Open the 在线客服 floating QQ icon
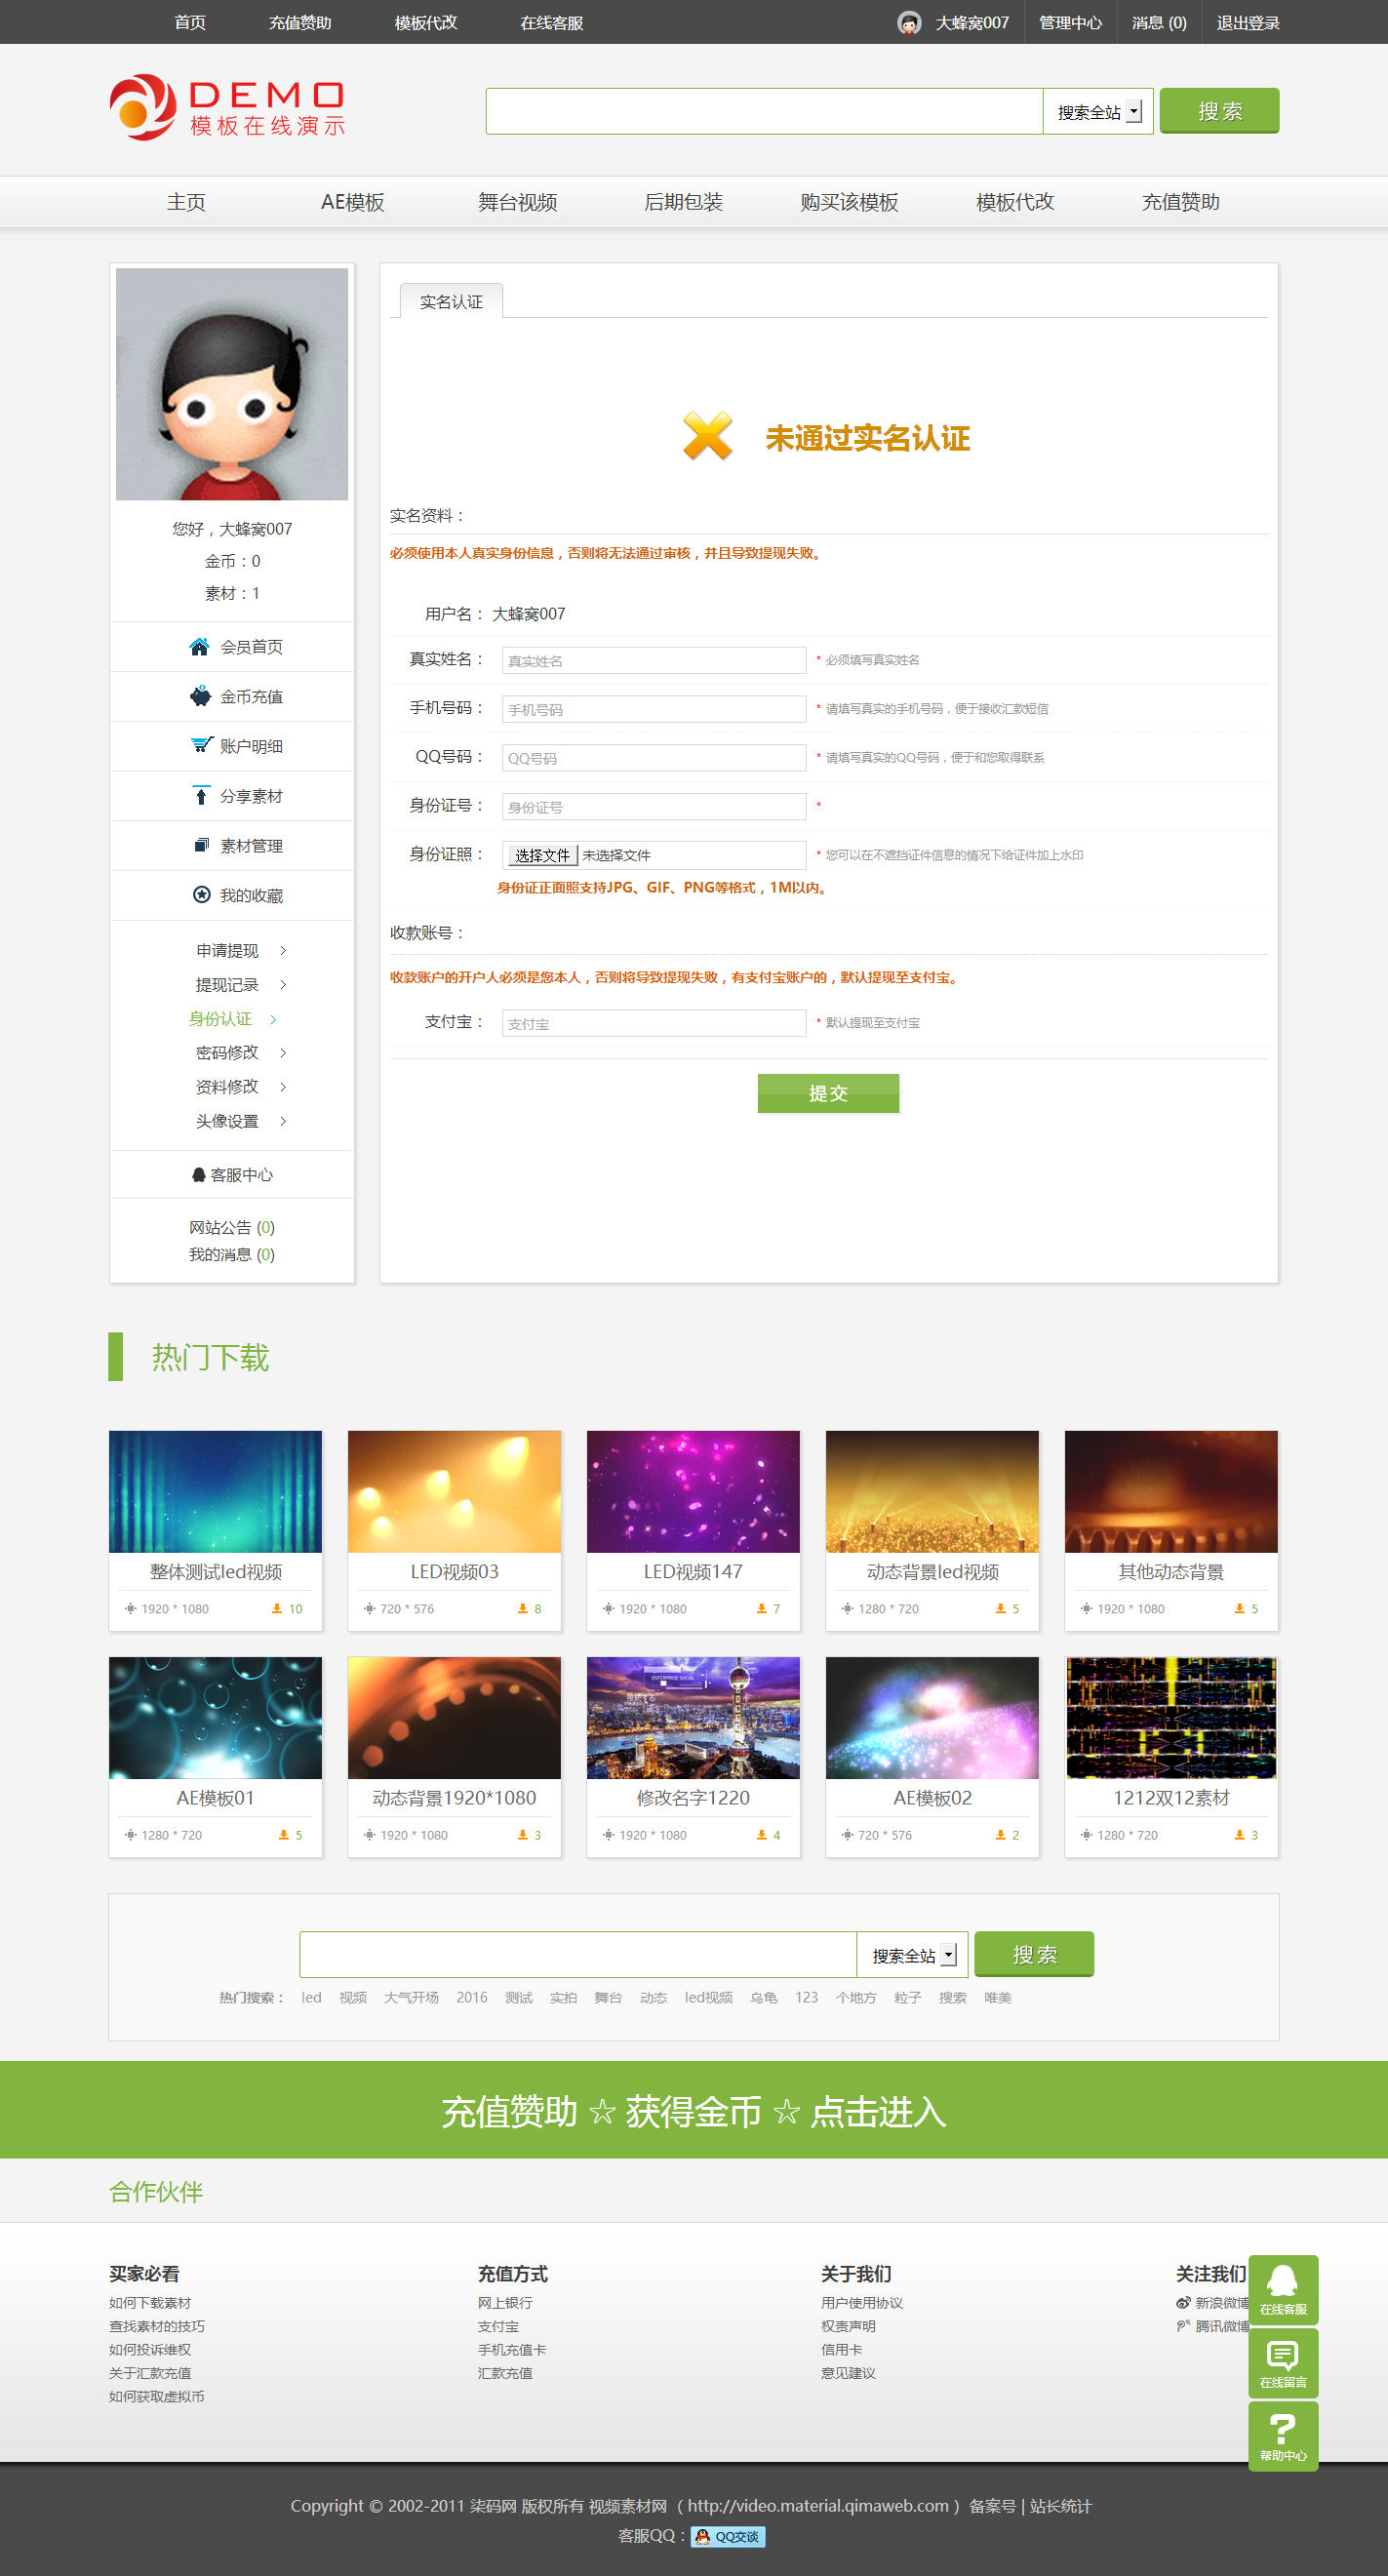 point(1282,2289)
